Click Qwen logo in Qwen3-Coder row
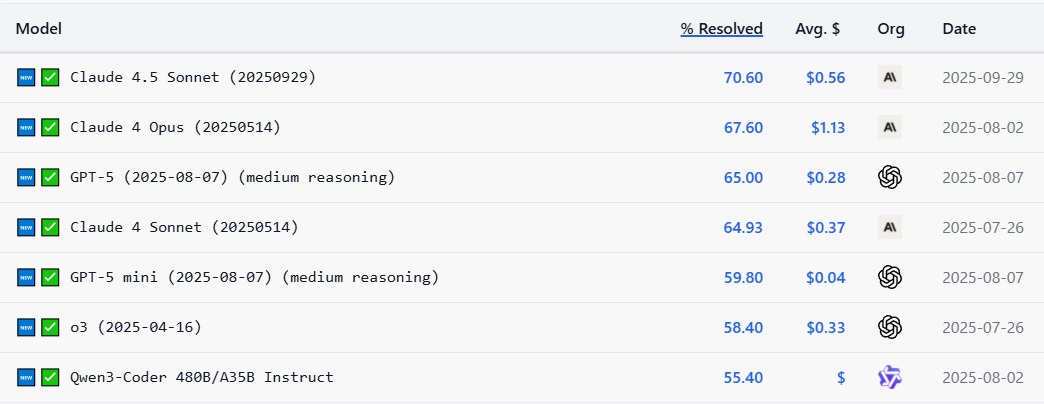 890,377
